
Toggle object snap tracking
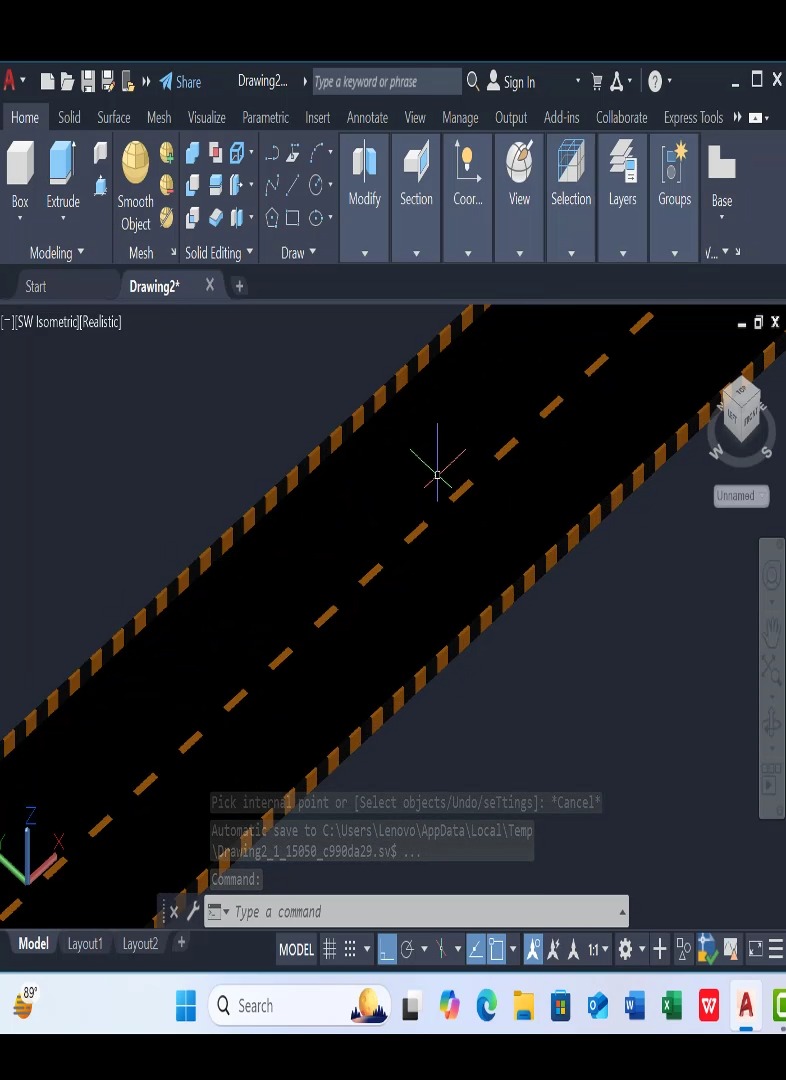(x=476, y=950)
